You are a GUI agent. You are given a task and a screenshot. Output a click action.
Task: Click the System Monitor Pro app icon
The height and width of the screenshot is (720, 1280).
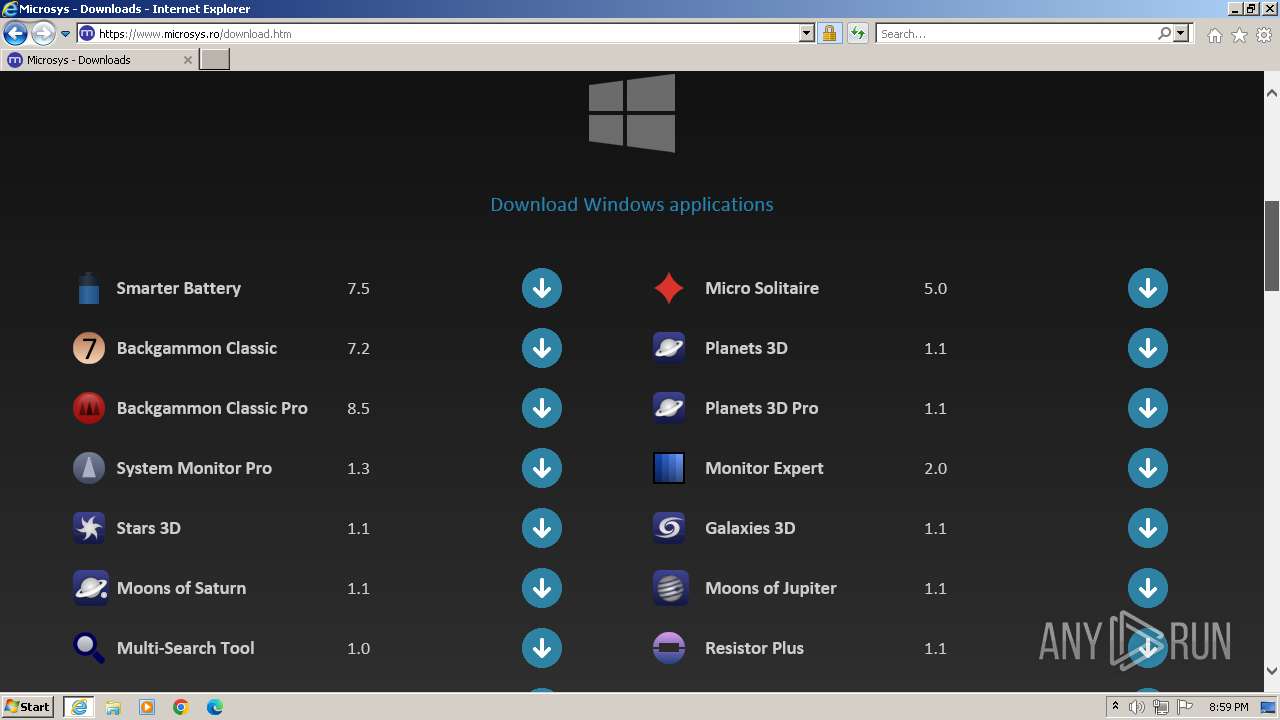[x=89, y=468]
